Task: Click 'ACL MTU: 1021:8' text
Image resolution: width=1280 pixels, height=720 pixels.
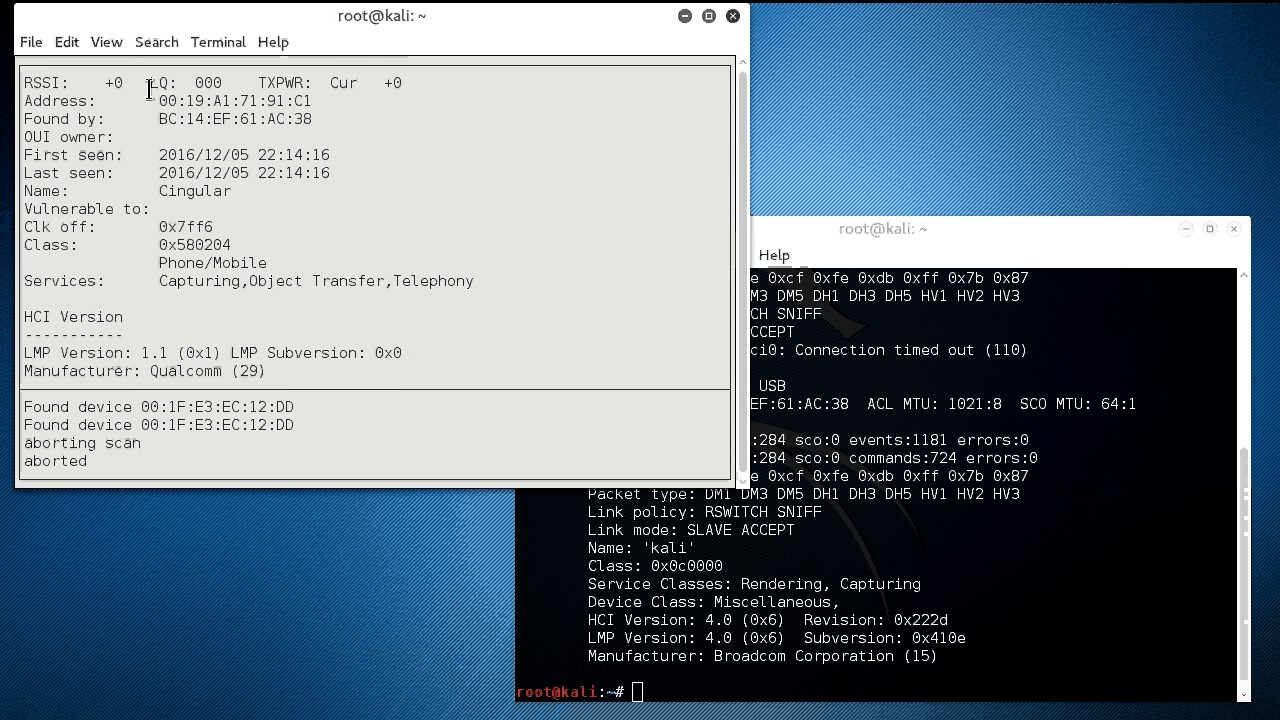Action: click(934, 404)
